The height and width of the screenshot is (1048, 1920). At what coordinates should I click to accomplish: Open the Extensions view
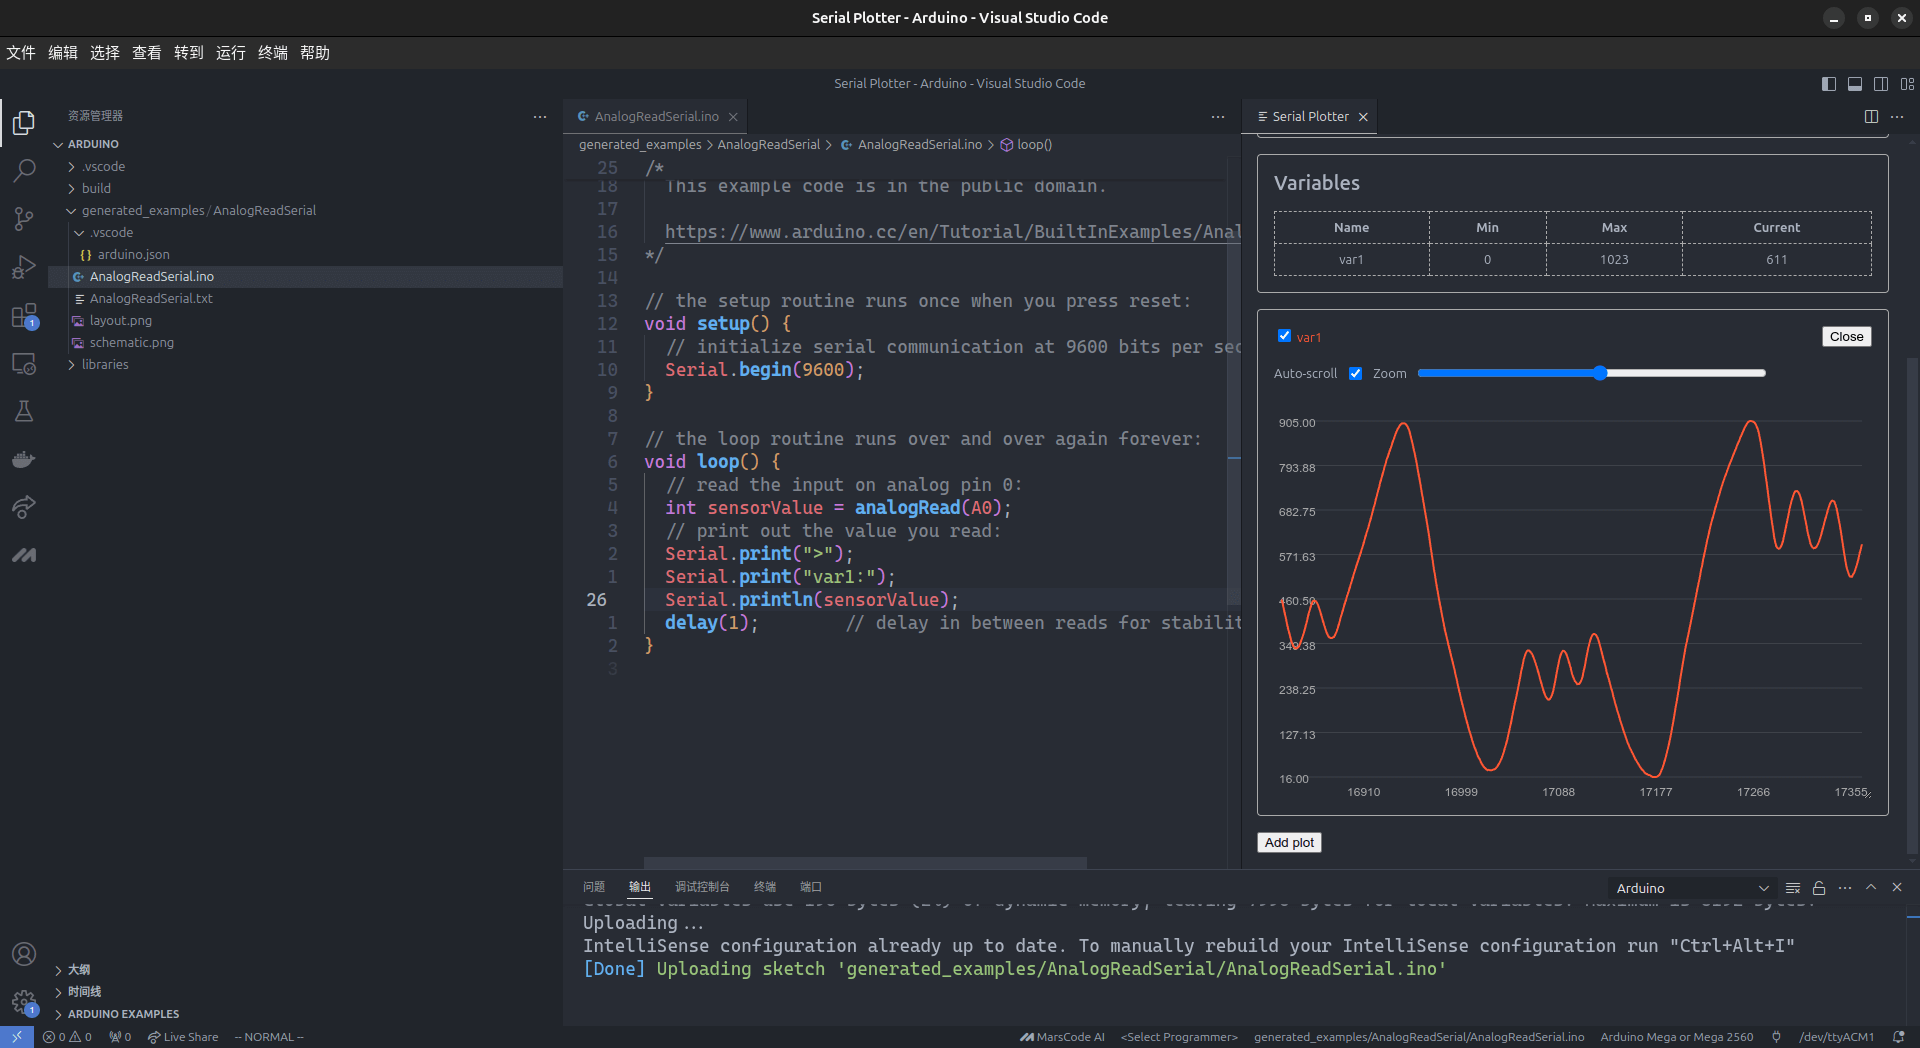click(x=24, y=316)
